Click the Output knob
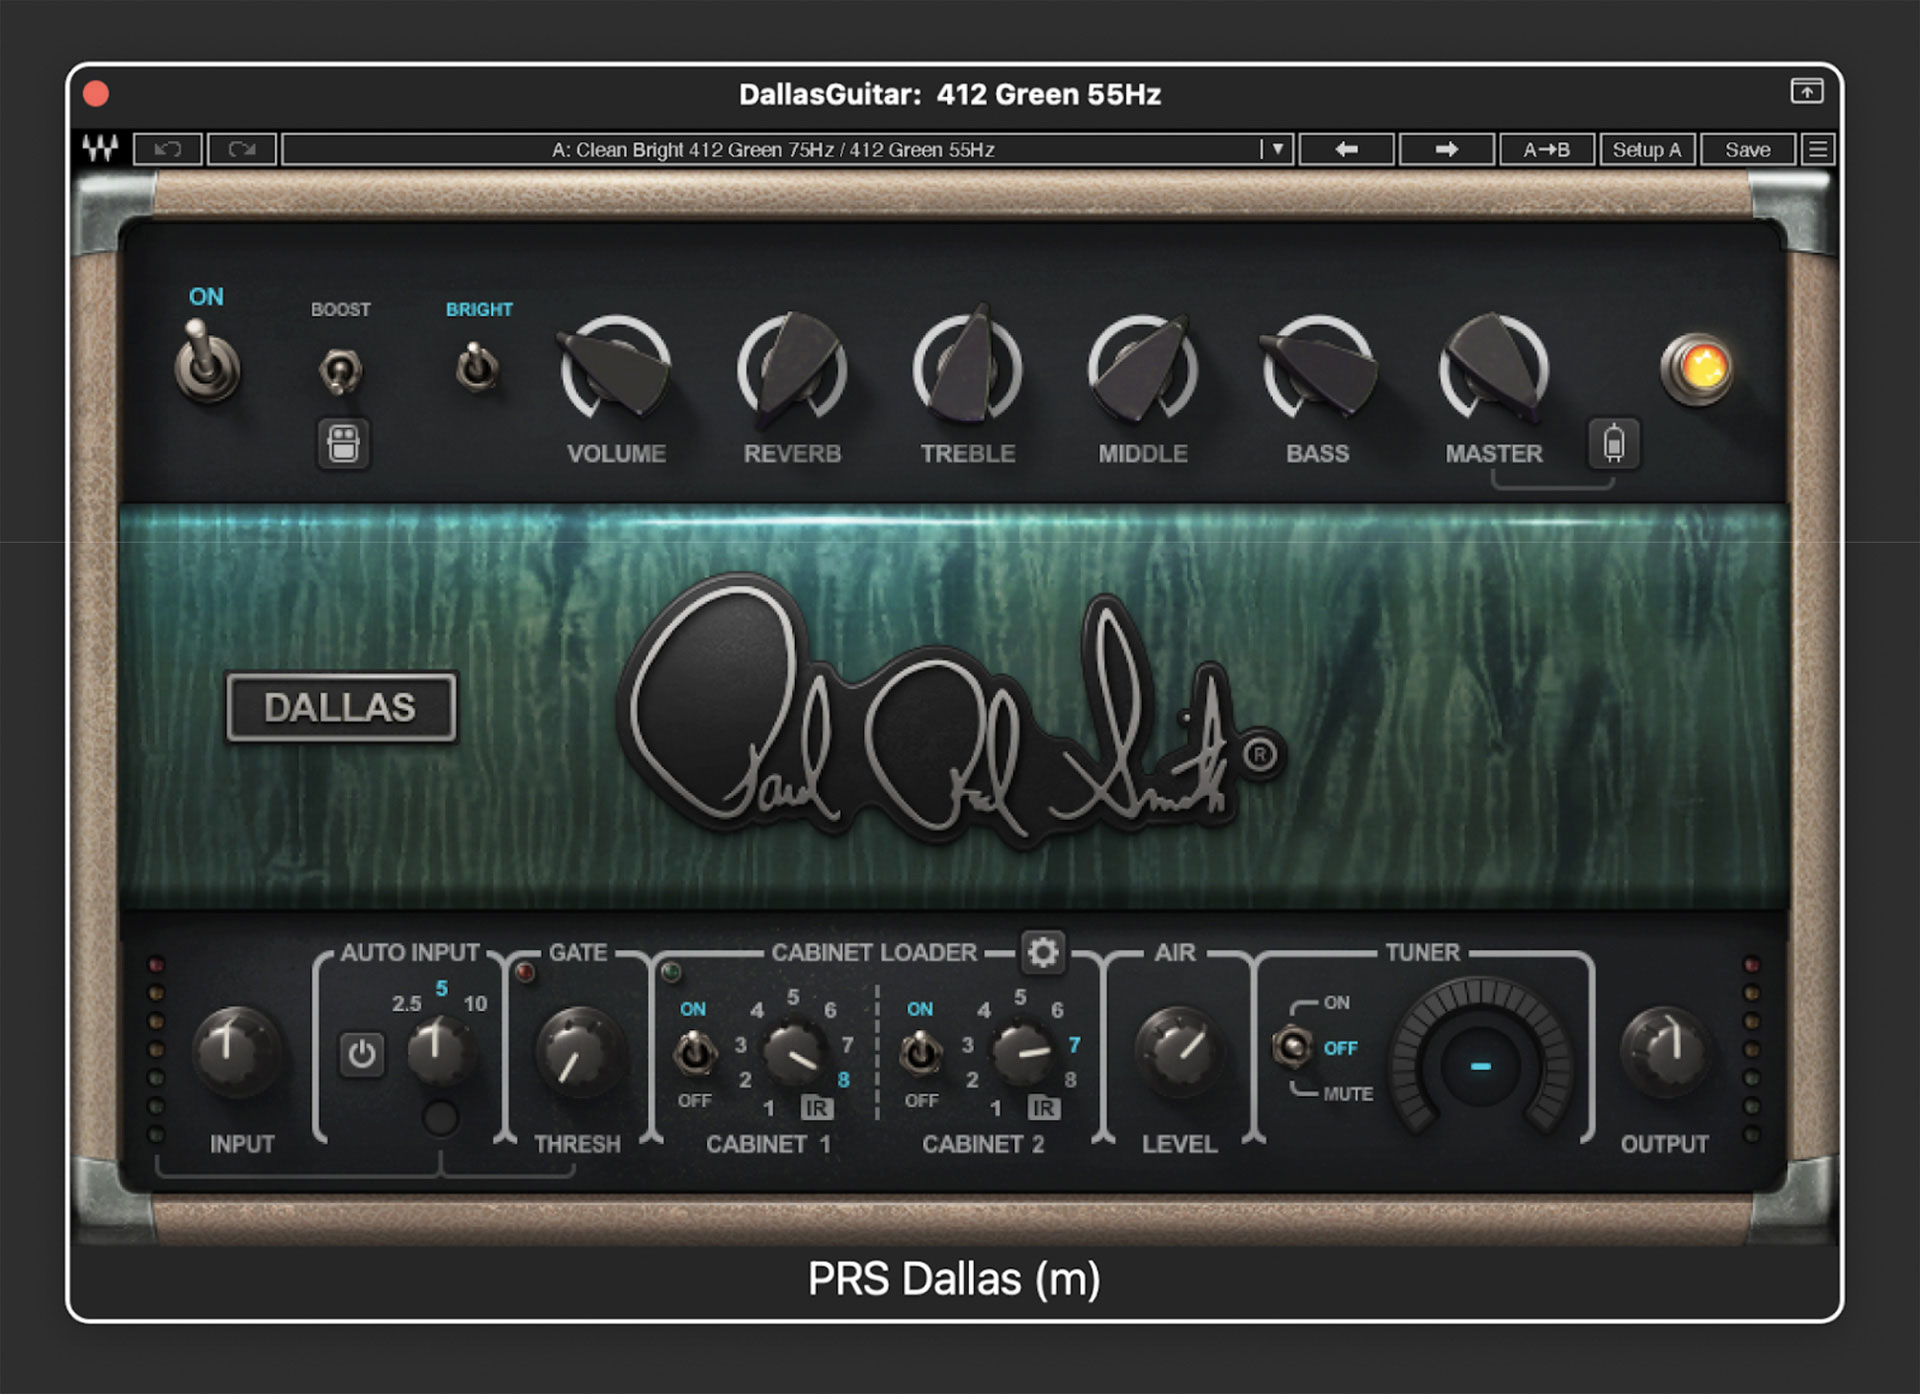Viewport: 1920px width, 1394px height. click(1664, 1052)
